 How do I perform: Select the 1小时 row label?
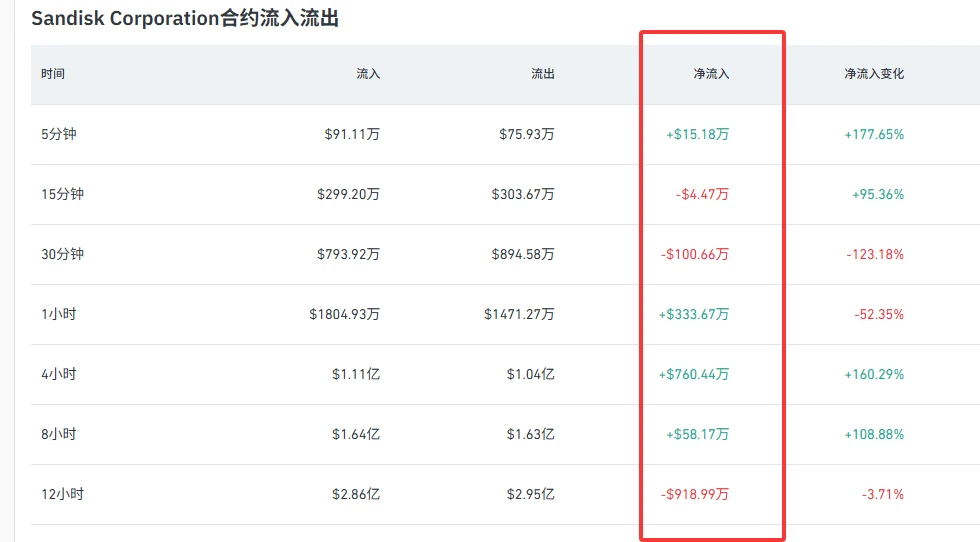pos(59,314)
